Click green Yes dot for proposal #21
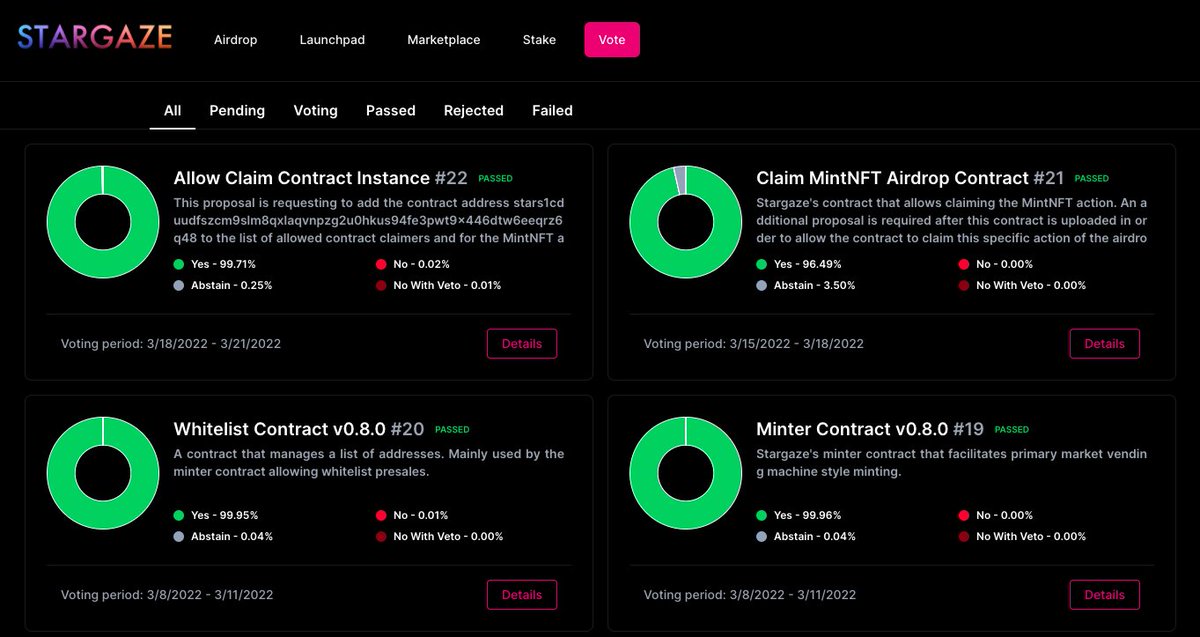Screen dimensions: 1200x637 [762, 264]
